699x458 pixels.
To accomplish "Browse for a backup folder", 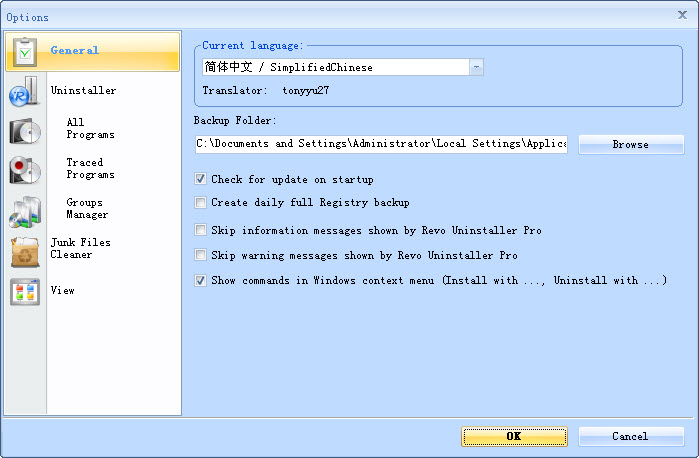I will [631, 144].
